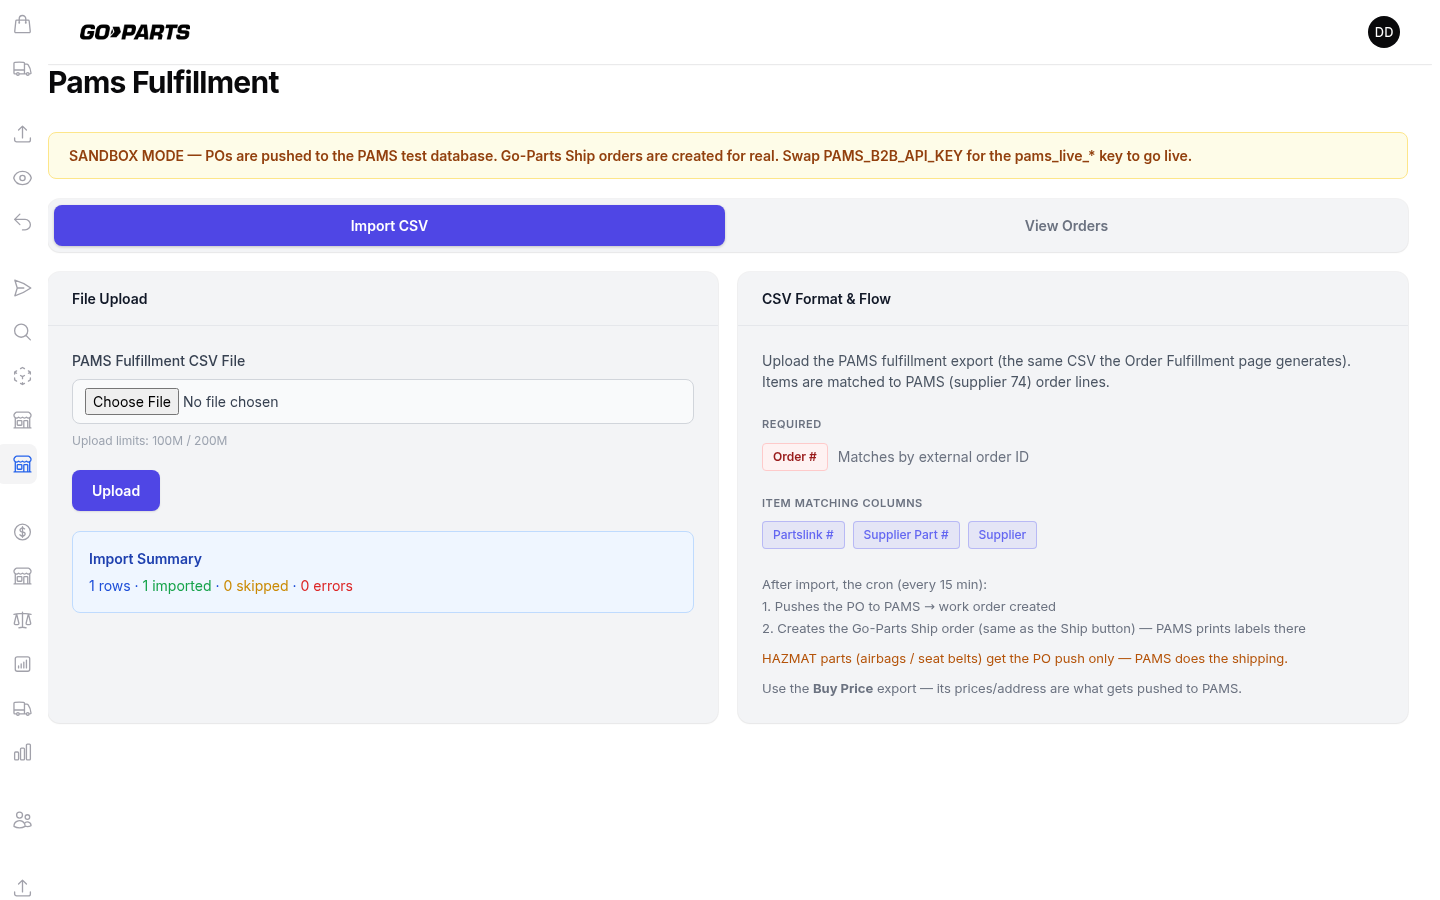Switch to the View Orders tab
Screen dimensions: 1440x900
1066,226
